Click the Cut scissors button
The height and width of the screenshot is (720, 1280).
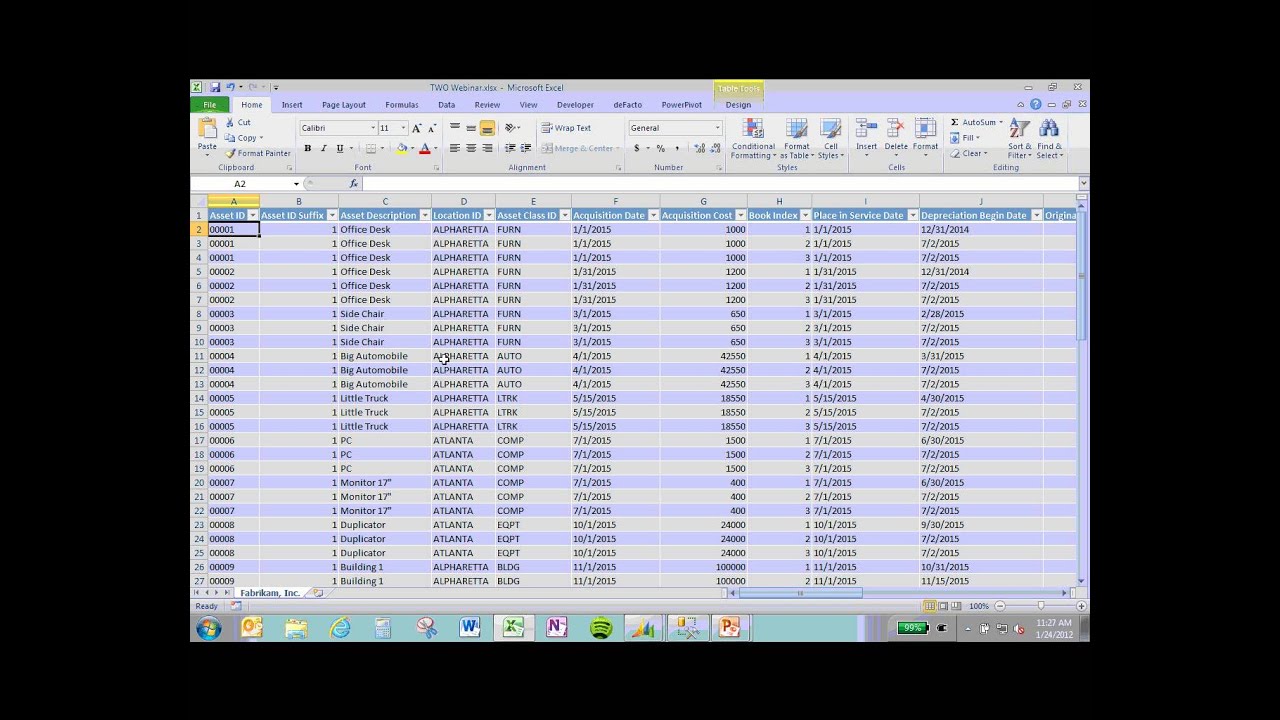point(239,123)
